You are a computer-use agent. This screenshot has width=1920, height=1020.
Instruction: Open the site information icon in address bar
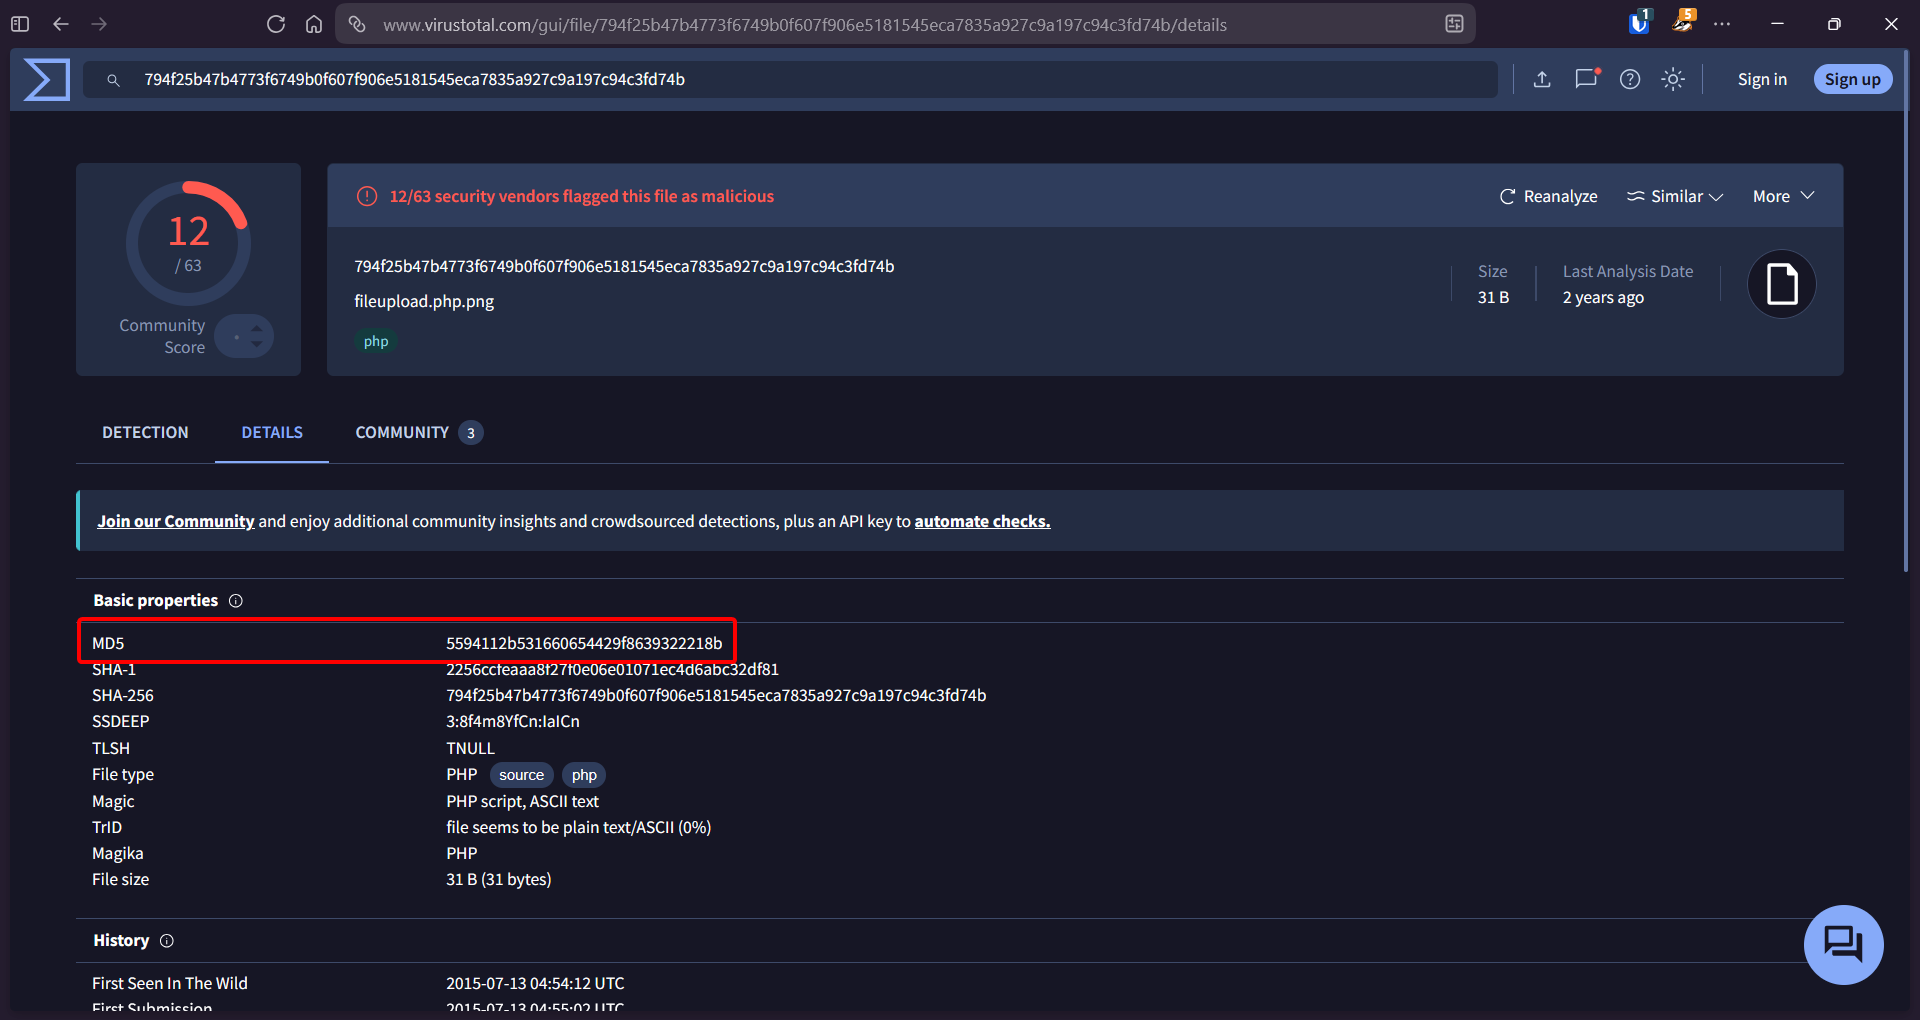coord(357,24)
